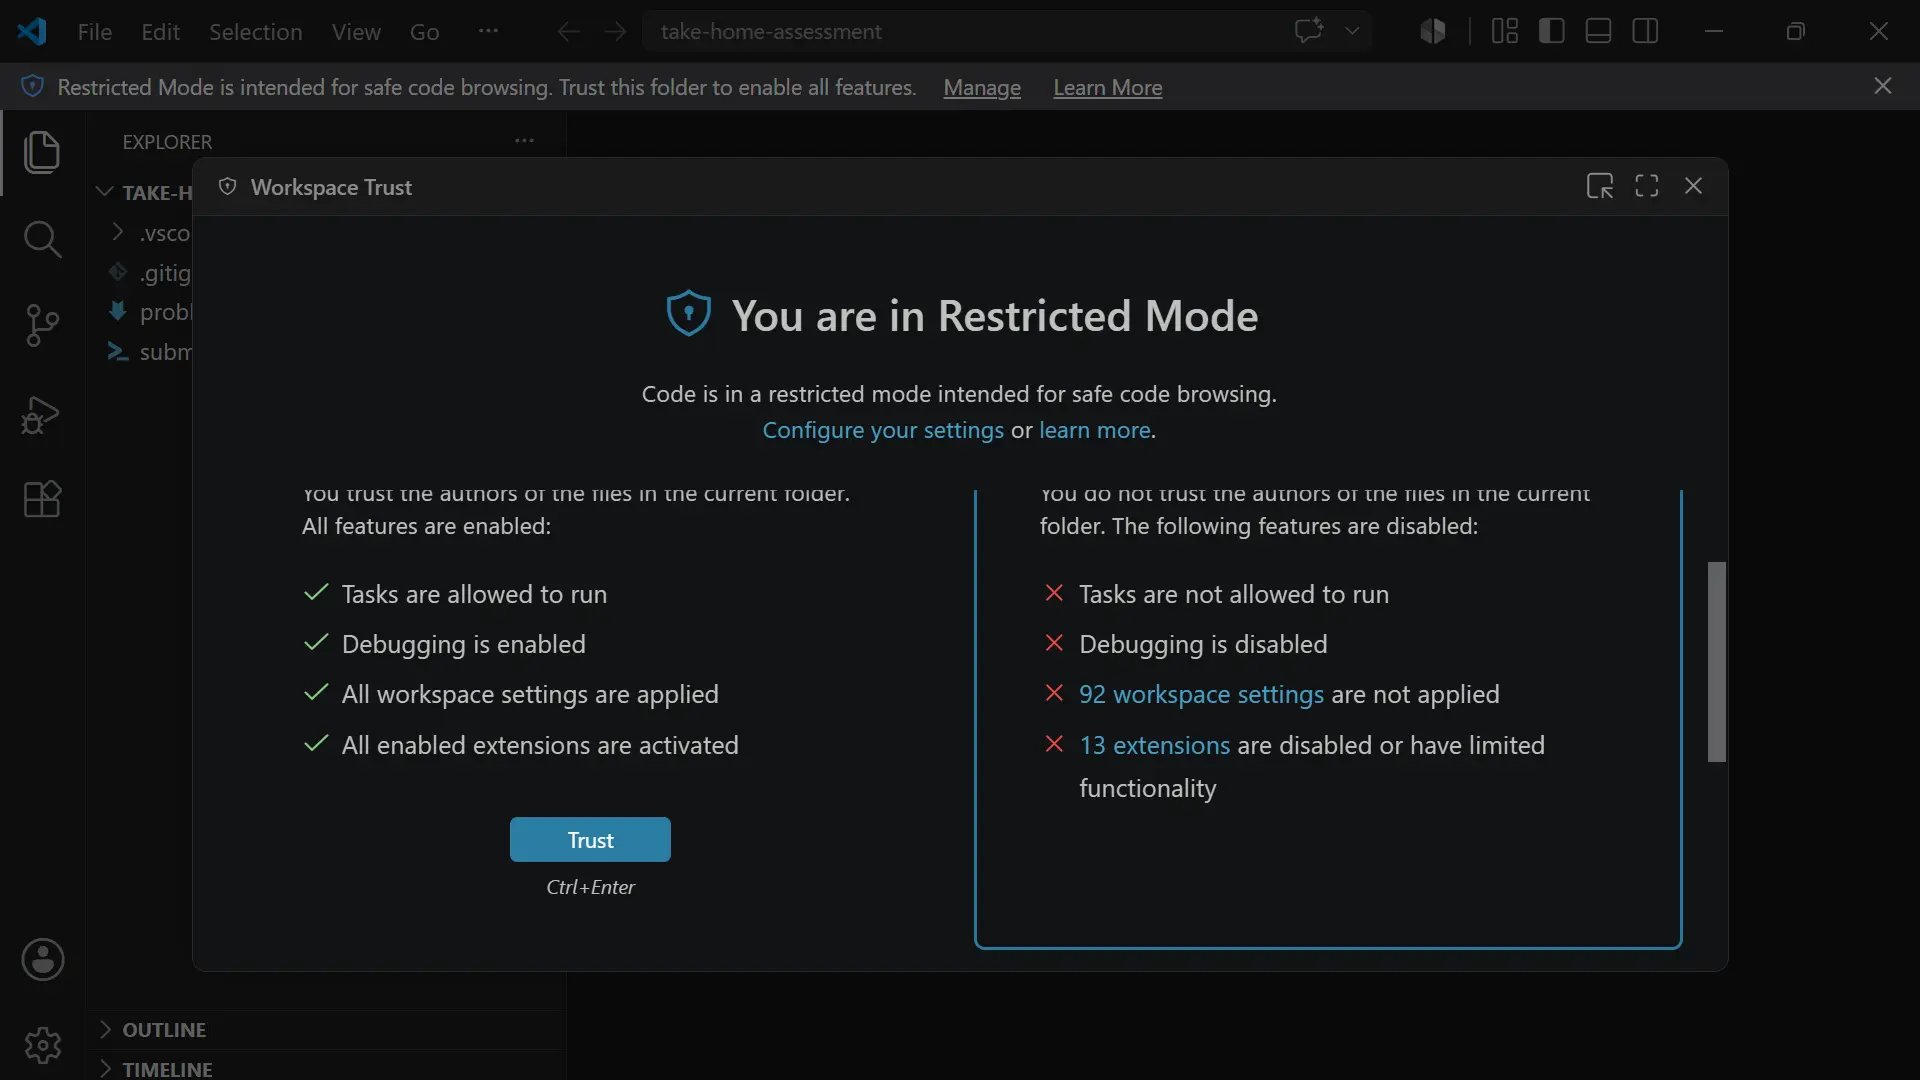Move the Workspace Trust editor into a new window
This screenshot has height=1080, width=1920.
pyautogui.click(x=1600, y=186)
